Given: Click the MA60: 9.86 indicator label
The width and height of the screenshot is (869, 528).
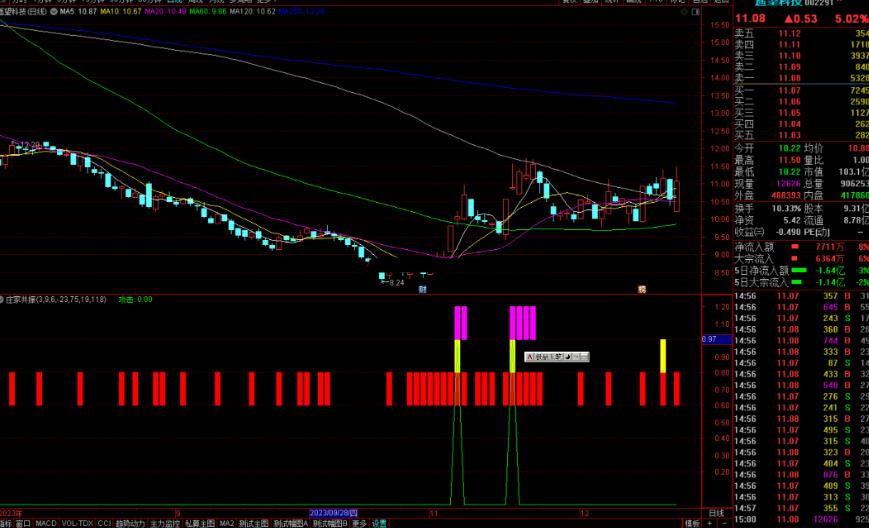Looking at the screenshot, I should pyautogui.click(x=208, y=11).
